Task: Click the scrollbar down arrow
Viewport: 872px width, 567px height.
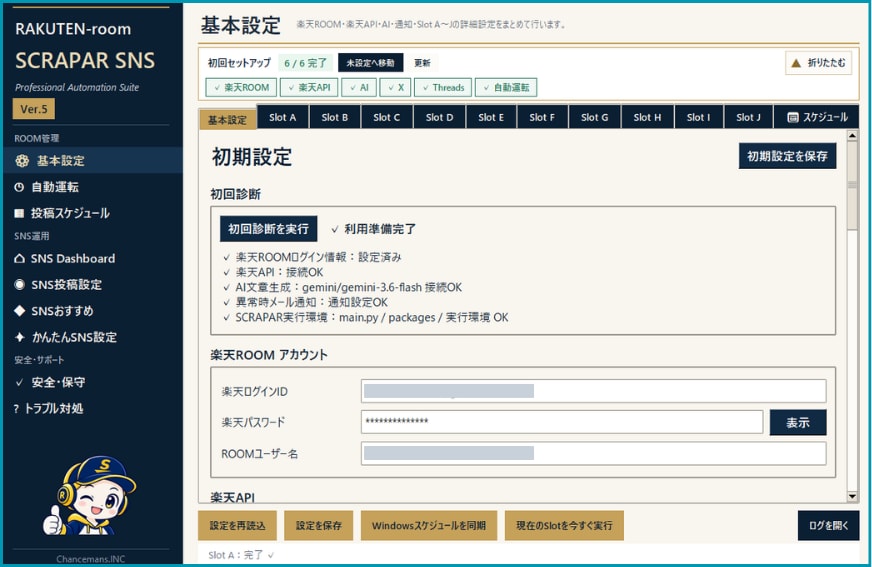Action: [852, 496]
